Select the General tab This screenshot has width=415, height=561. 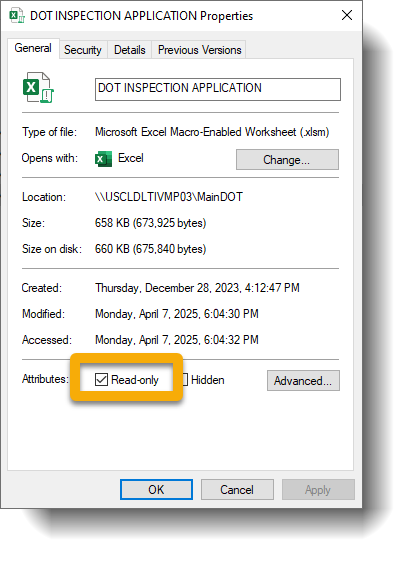33,48
